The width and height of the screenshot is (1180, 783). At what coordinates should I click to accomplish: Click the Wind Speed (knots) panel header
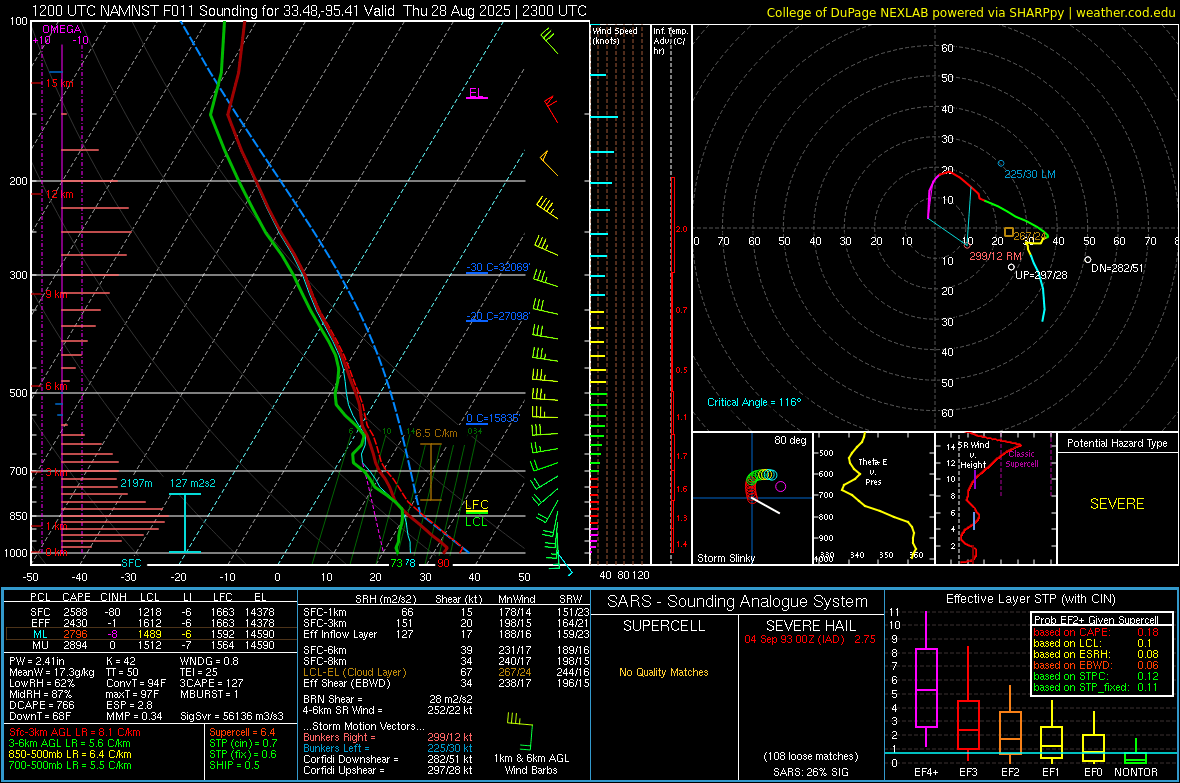(x=615, y=35)
